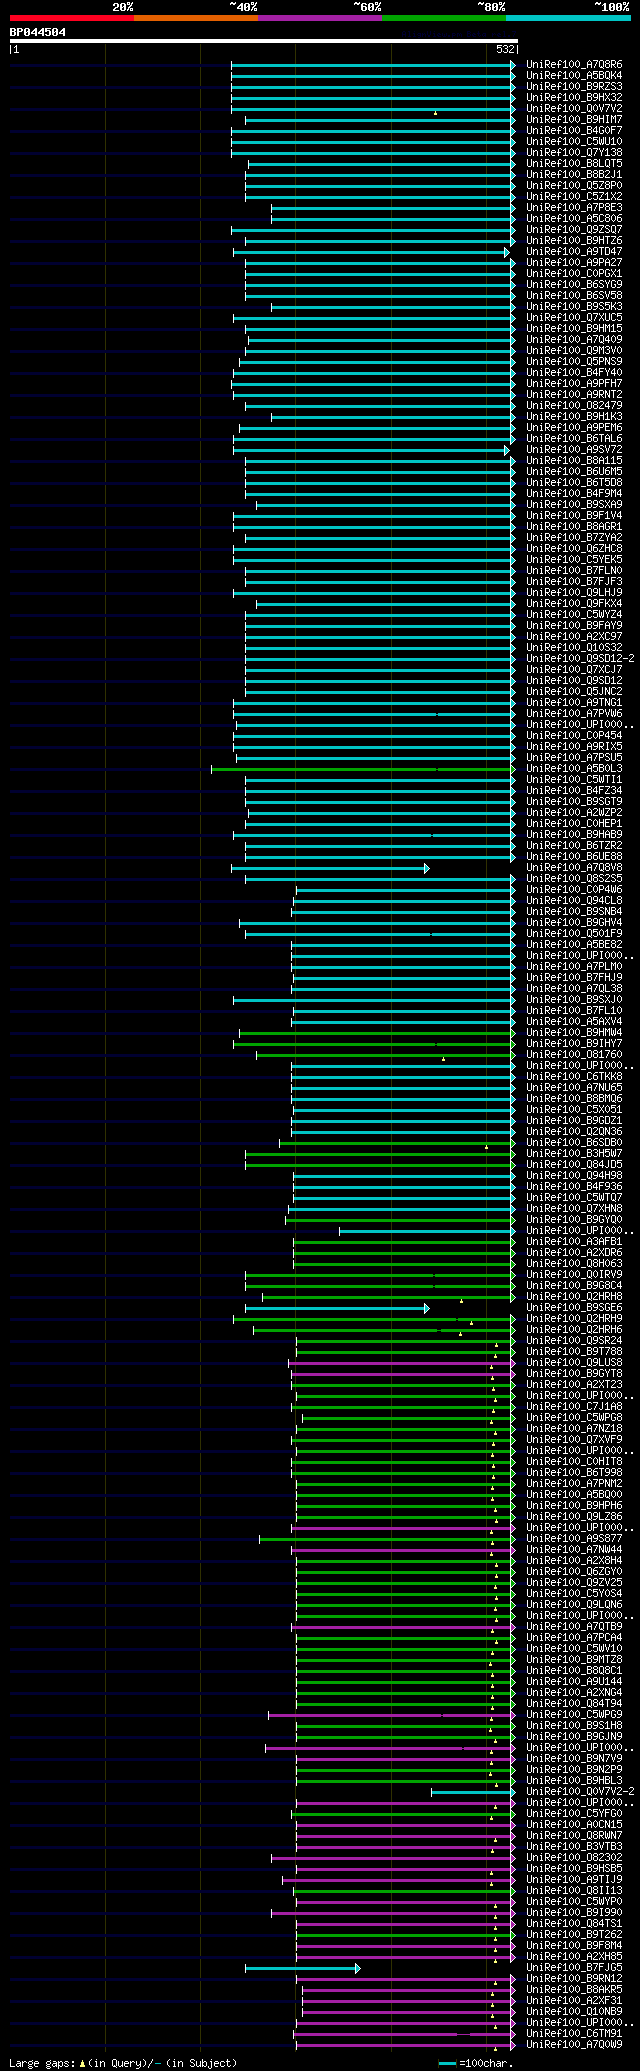The height and width of the screenshot is (2071, 640).
Task: Click the cyan ~100% identity legend bar
Action: click(568, 18)
